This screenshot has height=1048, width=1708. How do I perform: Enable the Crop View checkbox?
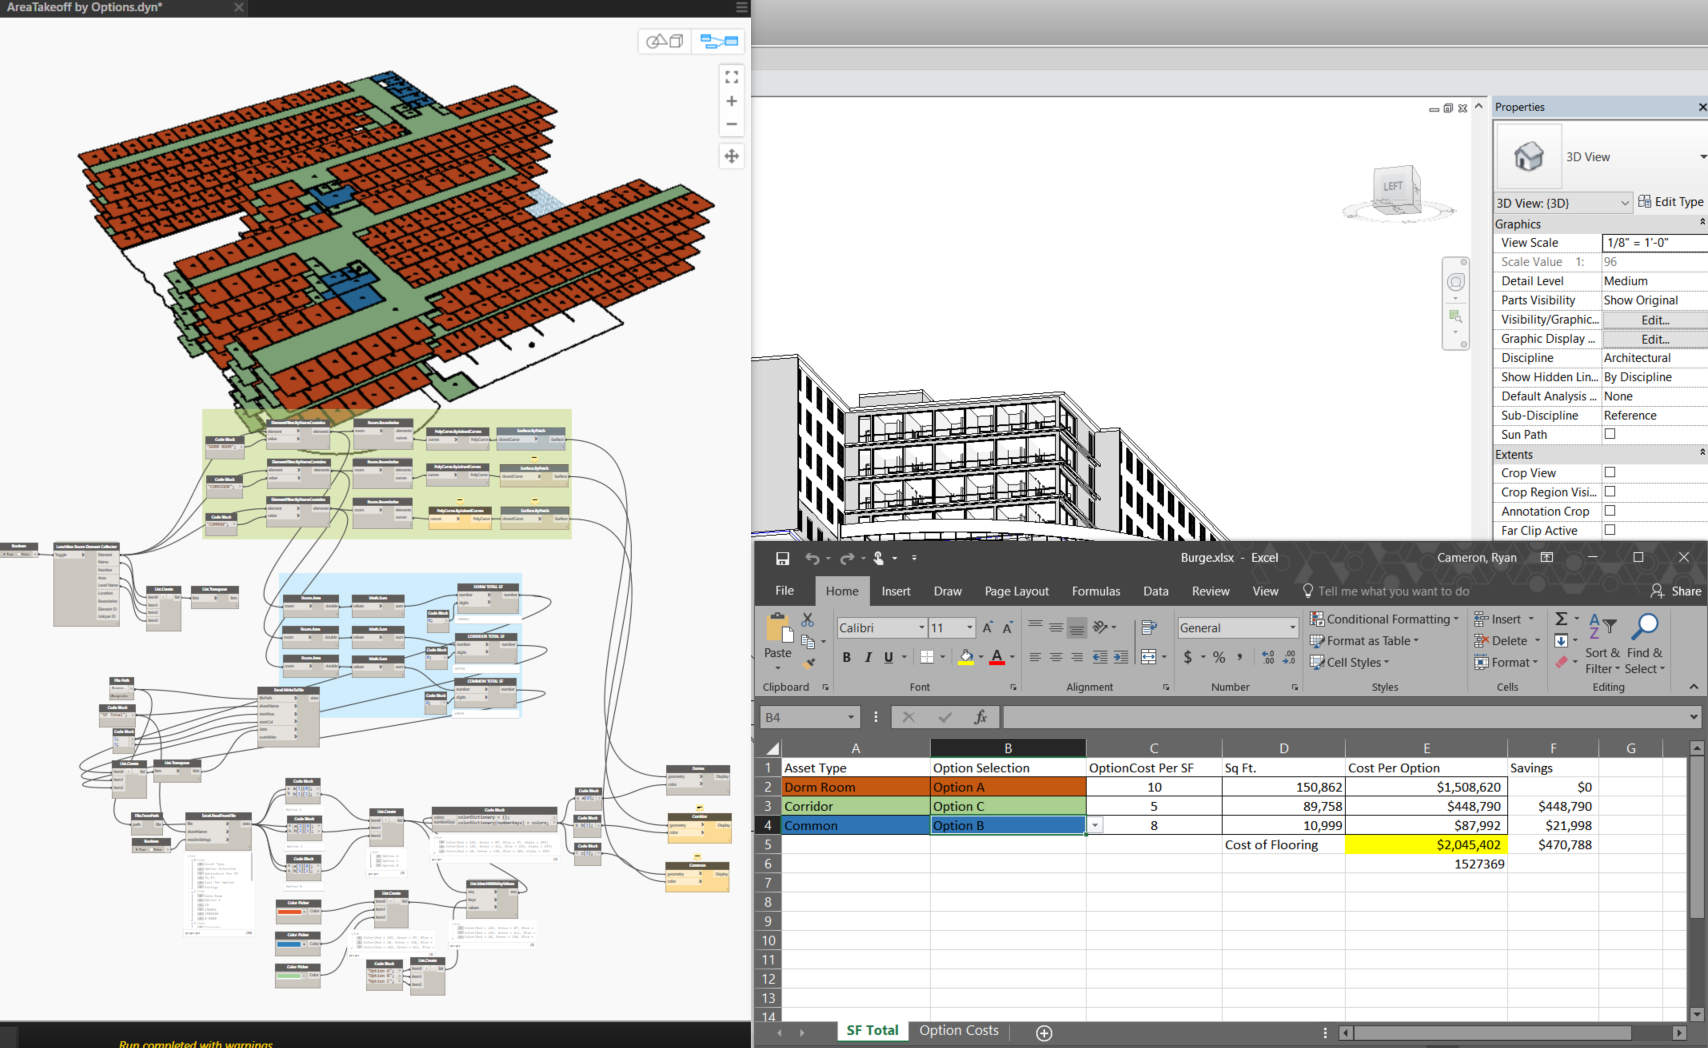pos(1610,472)
